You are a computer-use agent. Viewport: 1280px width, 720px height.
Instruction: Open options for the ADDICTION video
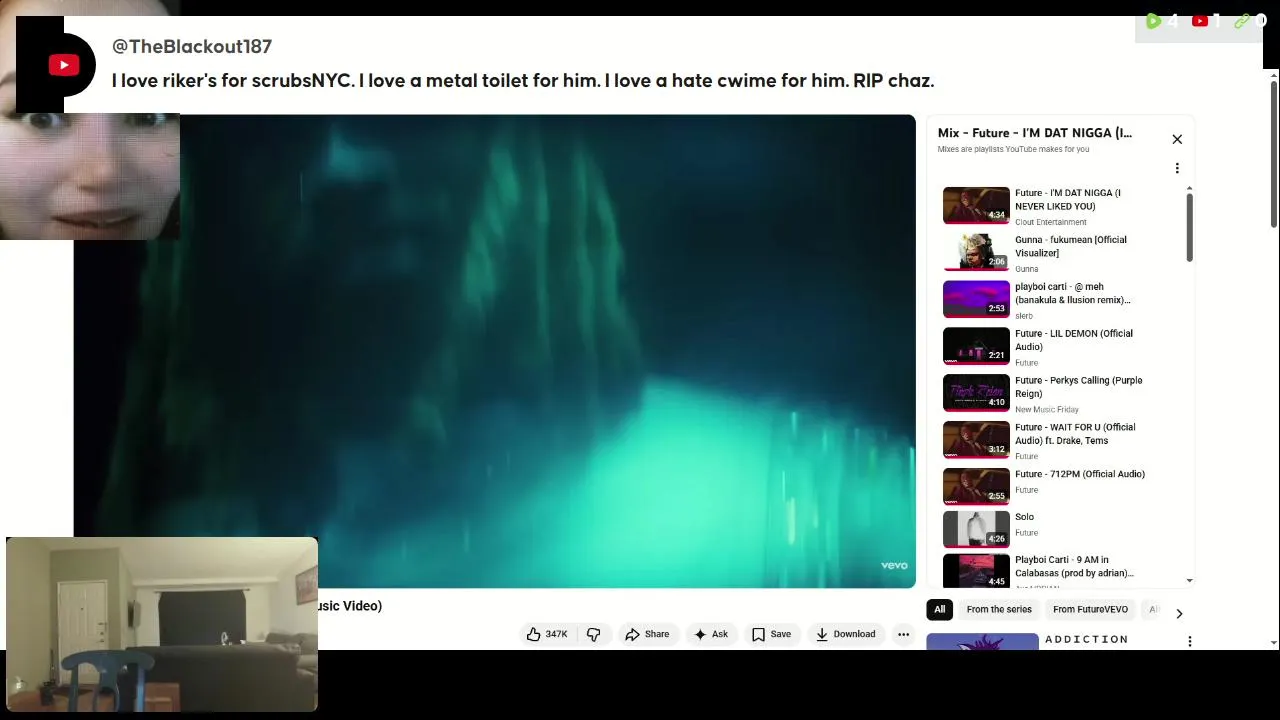pos(1189,641)
